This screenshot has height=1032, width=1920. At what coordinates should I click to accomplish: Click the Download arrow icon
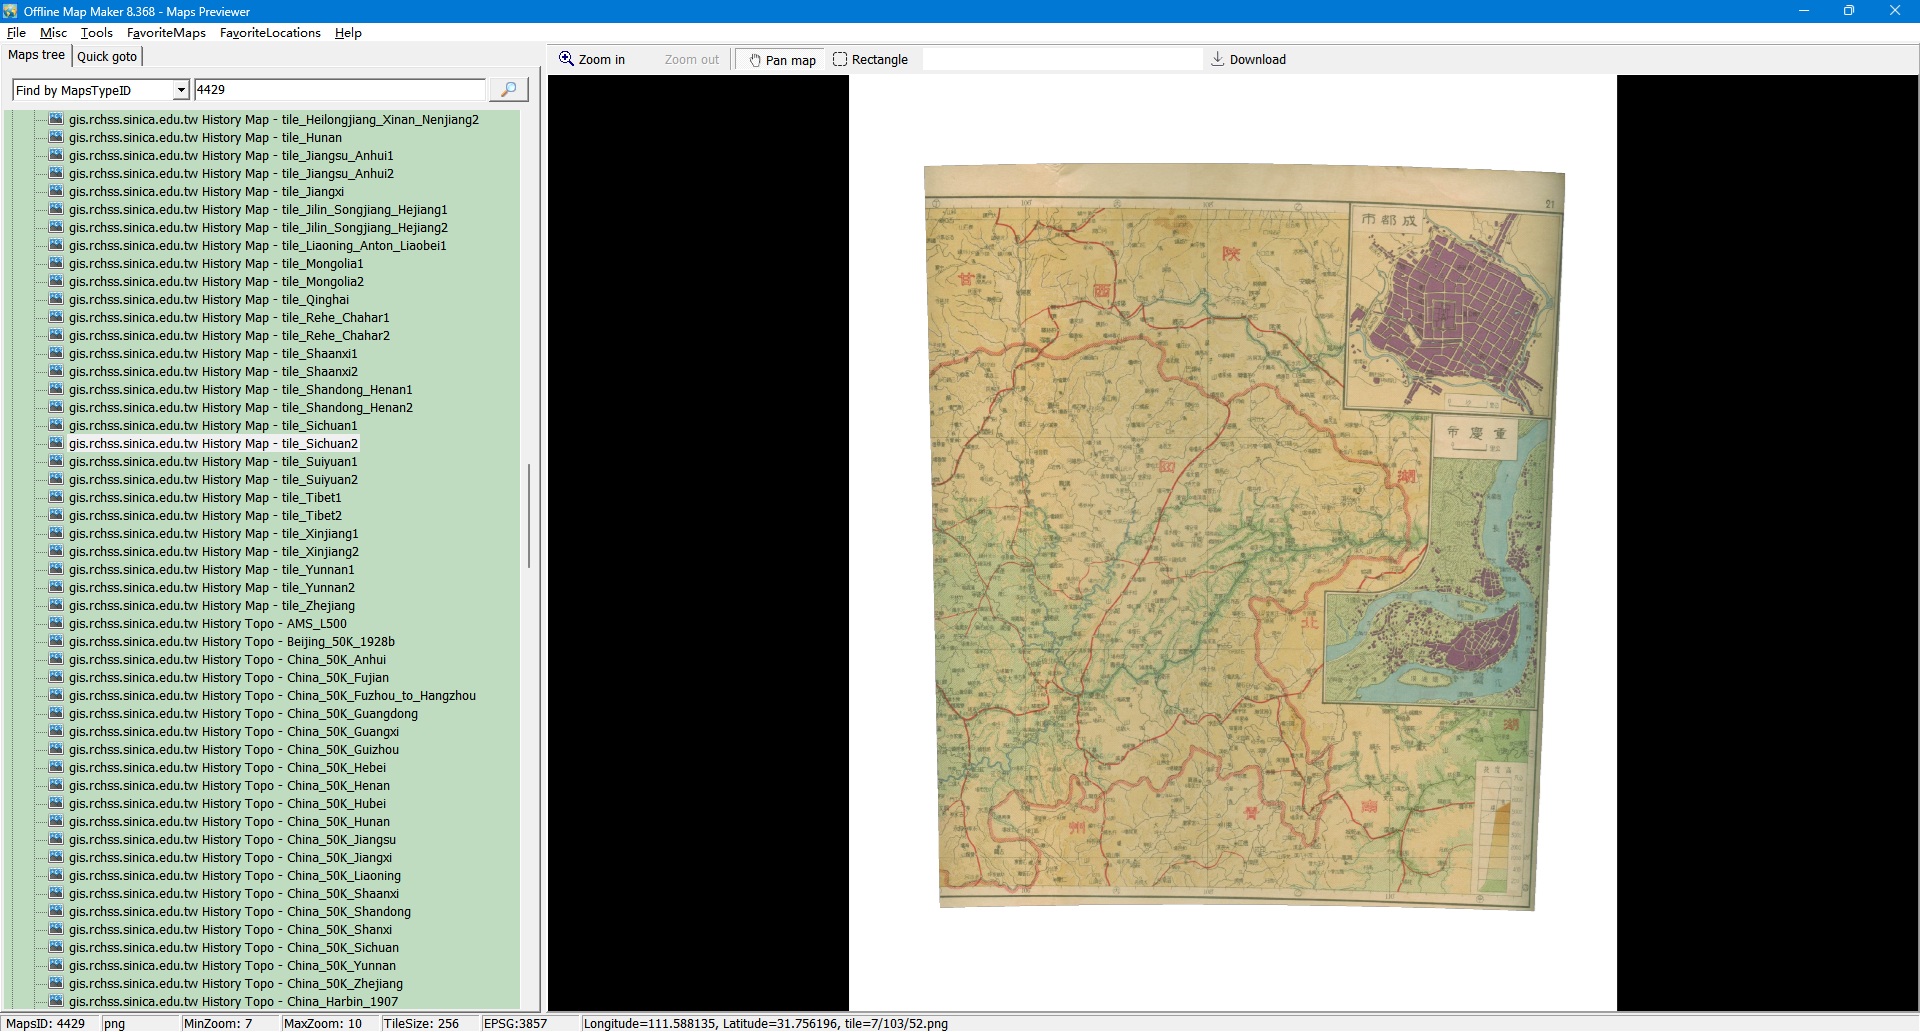point(1217,59)
